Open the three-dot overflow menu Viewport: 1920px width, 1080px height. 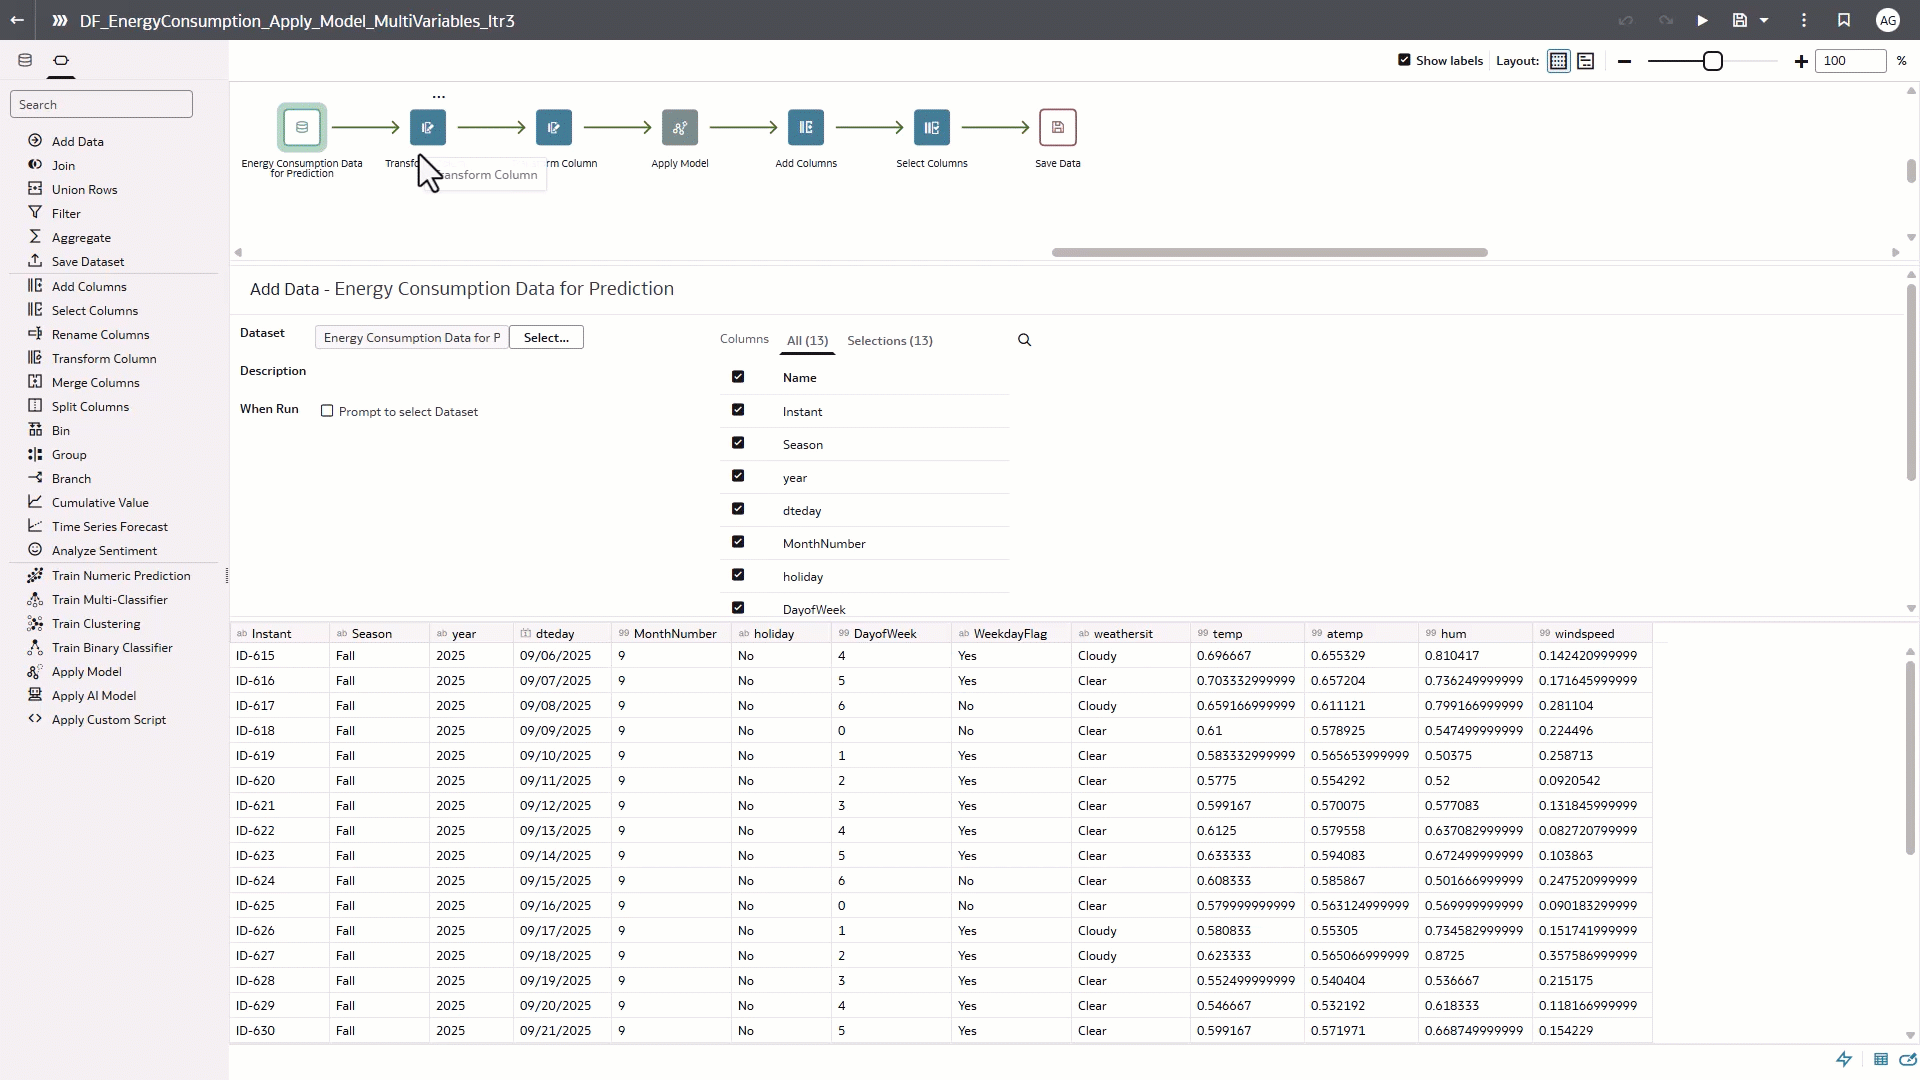click(x=1802, y=20)
